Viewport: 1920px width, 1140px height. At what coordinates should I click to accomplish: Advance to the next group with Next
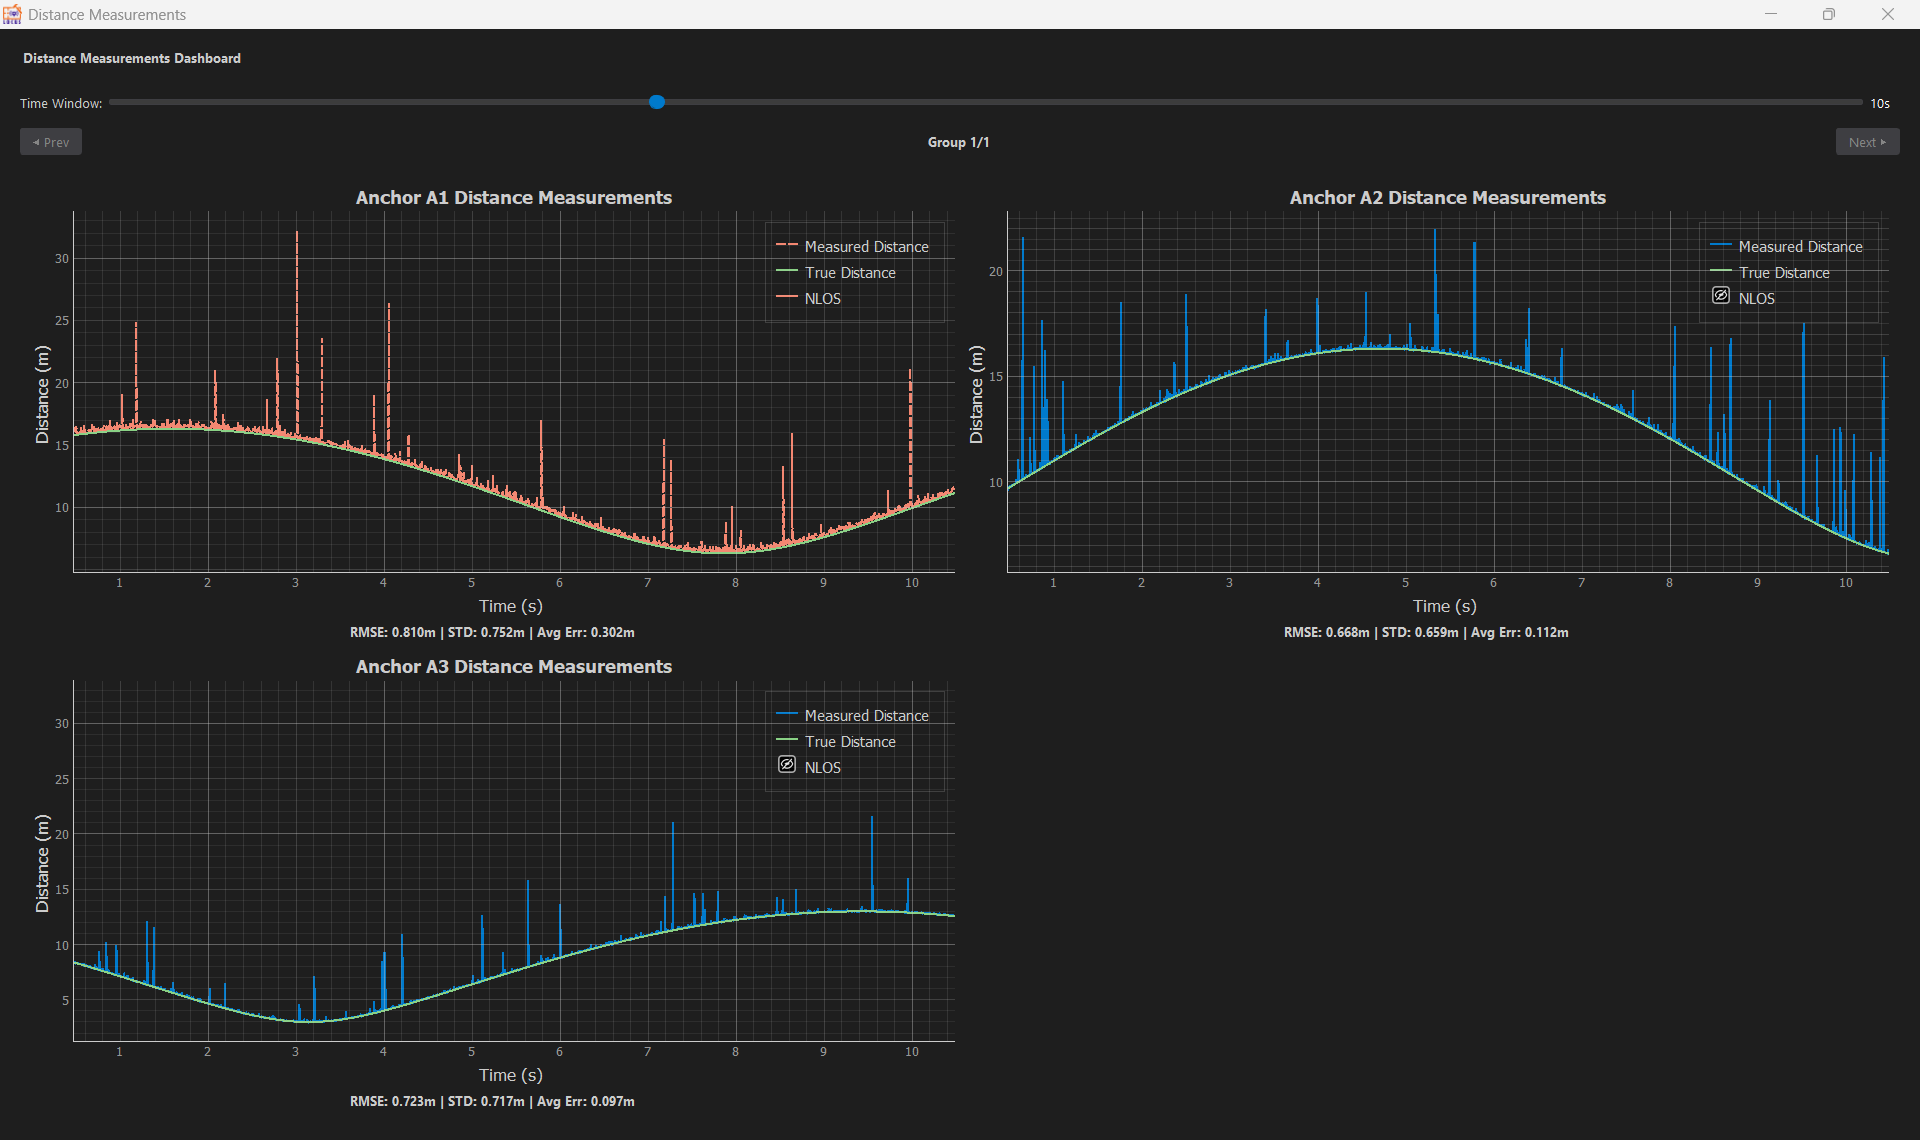1866,142
